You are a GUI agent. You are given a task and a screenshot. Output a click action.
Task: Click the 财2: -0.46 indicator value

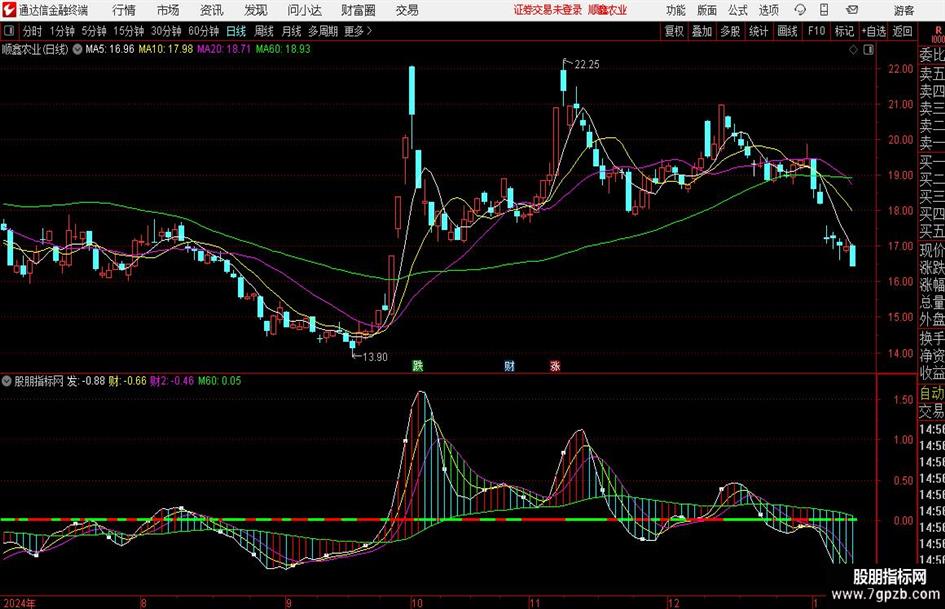(172, 381)
